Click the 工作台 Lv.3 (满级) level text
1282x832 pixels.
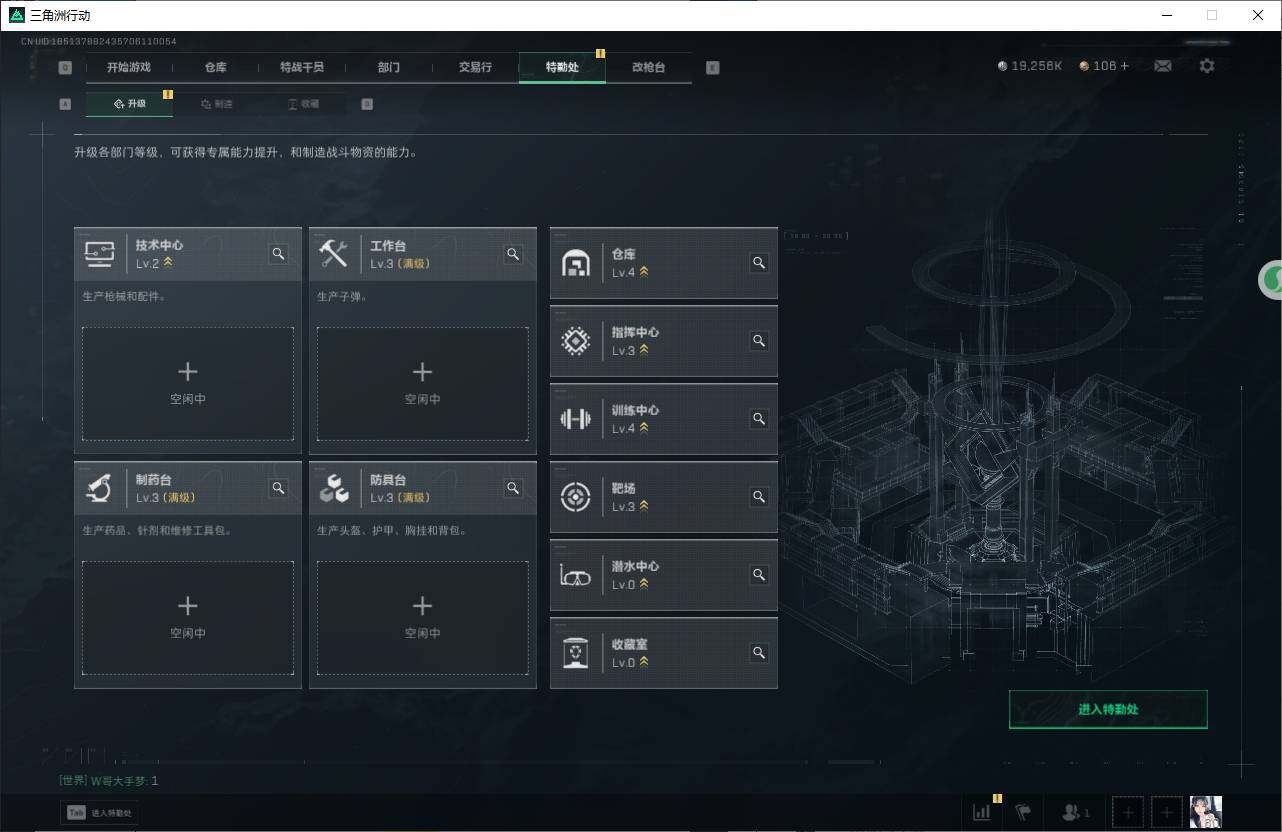click(x=400, y=263)
